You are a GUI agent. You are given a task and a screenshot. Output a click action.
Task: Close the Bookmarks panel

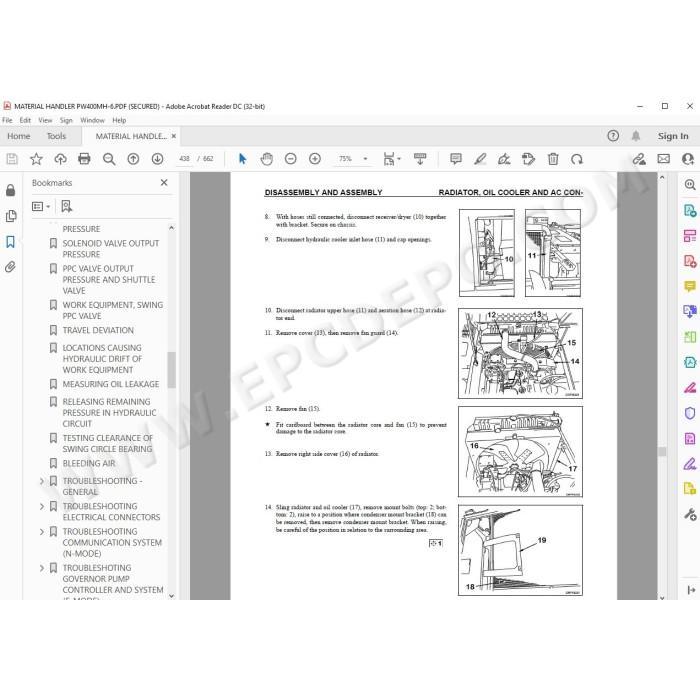tap(164, 183)
